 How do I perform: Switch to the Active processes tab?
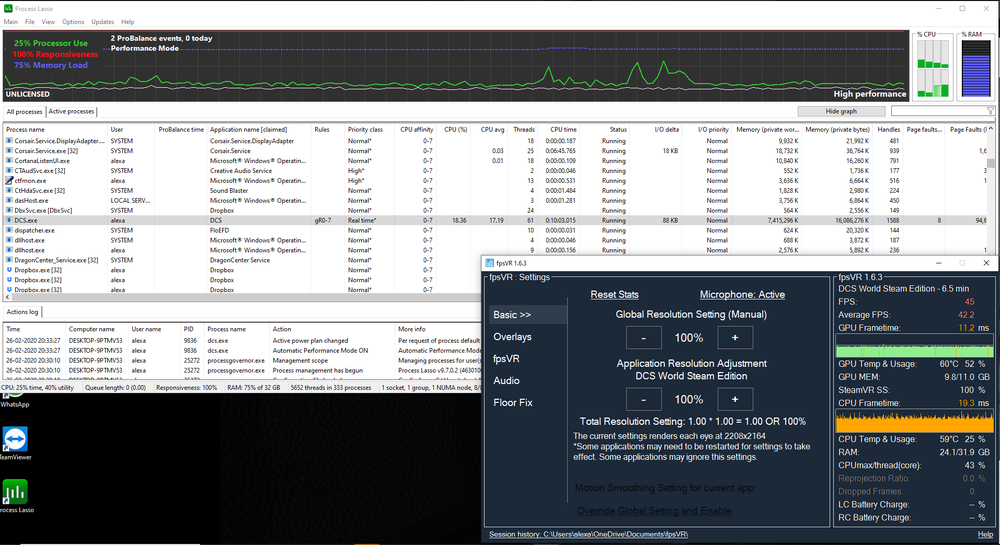pyautogui.click(x=72, y=112)
